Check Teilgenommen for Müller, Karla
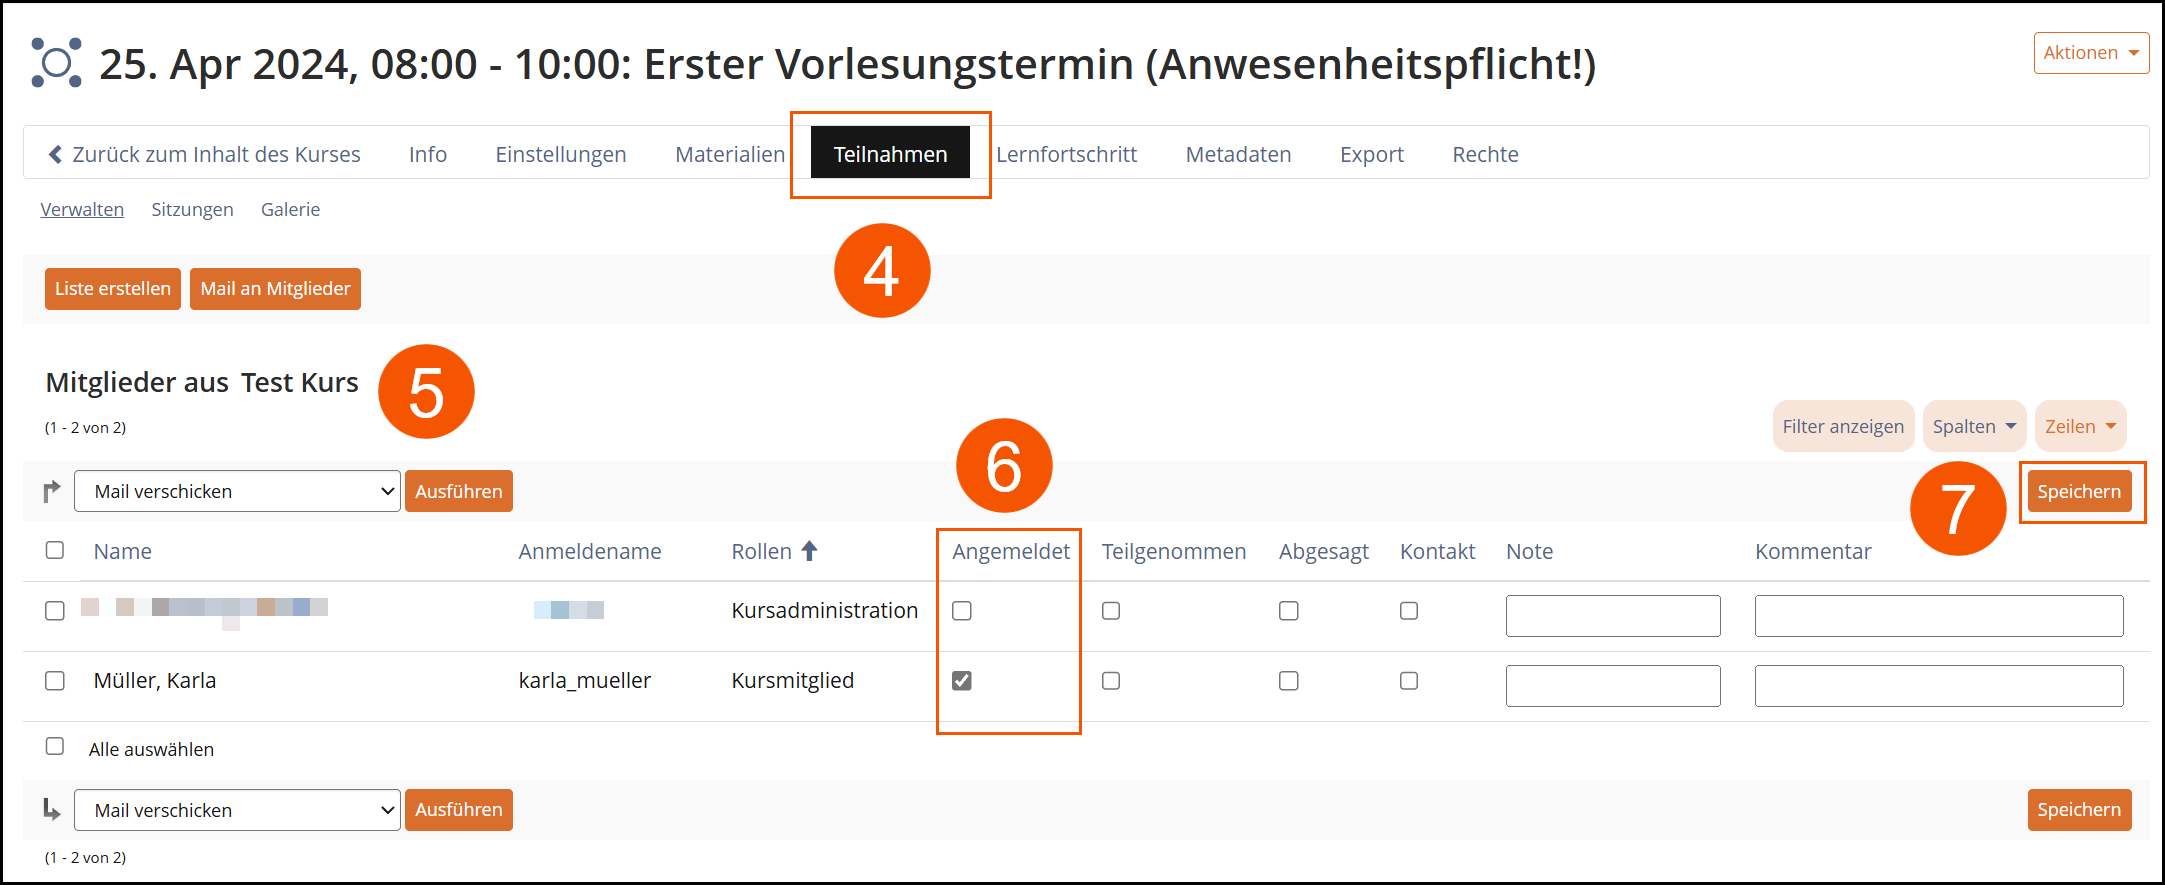This screenshot has height=885, width=2165. [1111, 681]
